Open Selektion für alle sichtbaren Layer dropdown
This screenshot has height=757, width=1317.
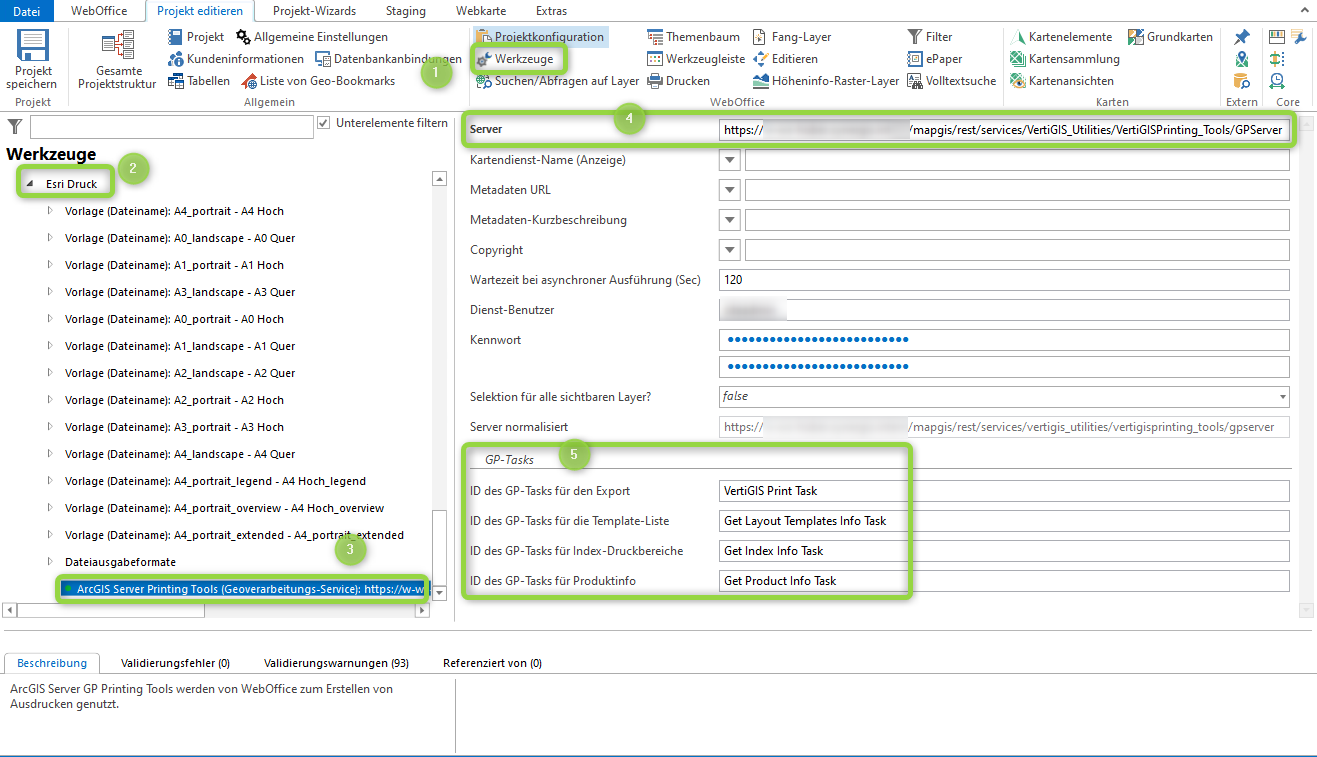(1282, 397)
